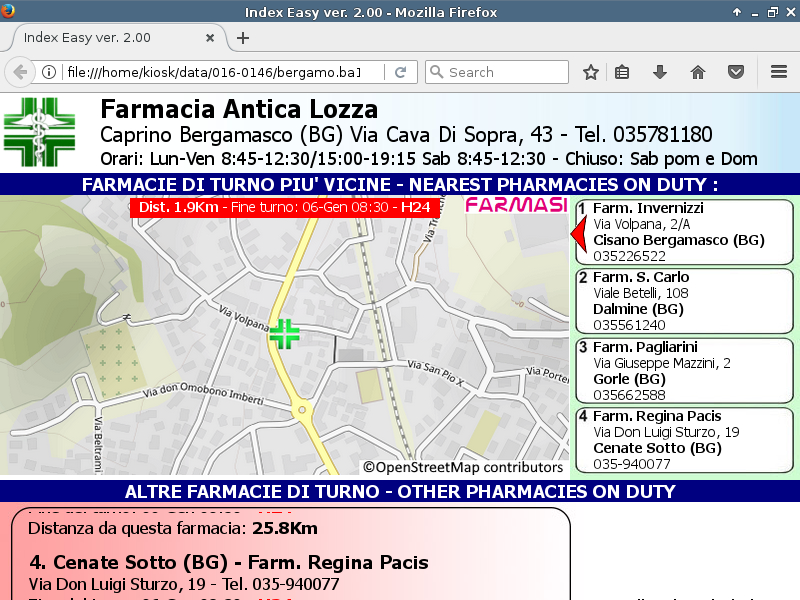Click the back navigation arrow
The height and width of the screenshot is (600, 800).
tap(20, 72)
